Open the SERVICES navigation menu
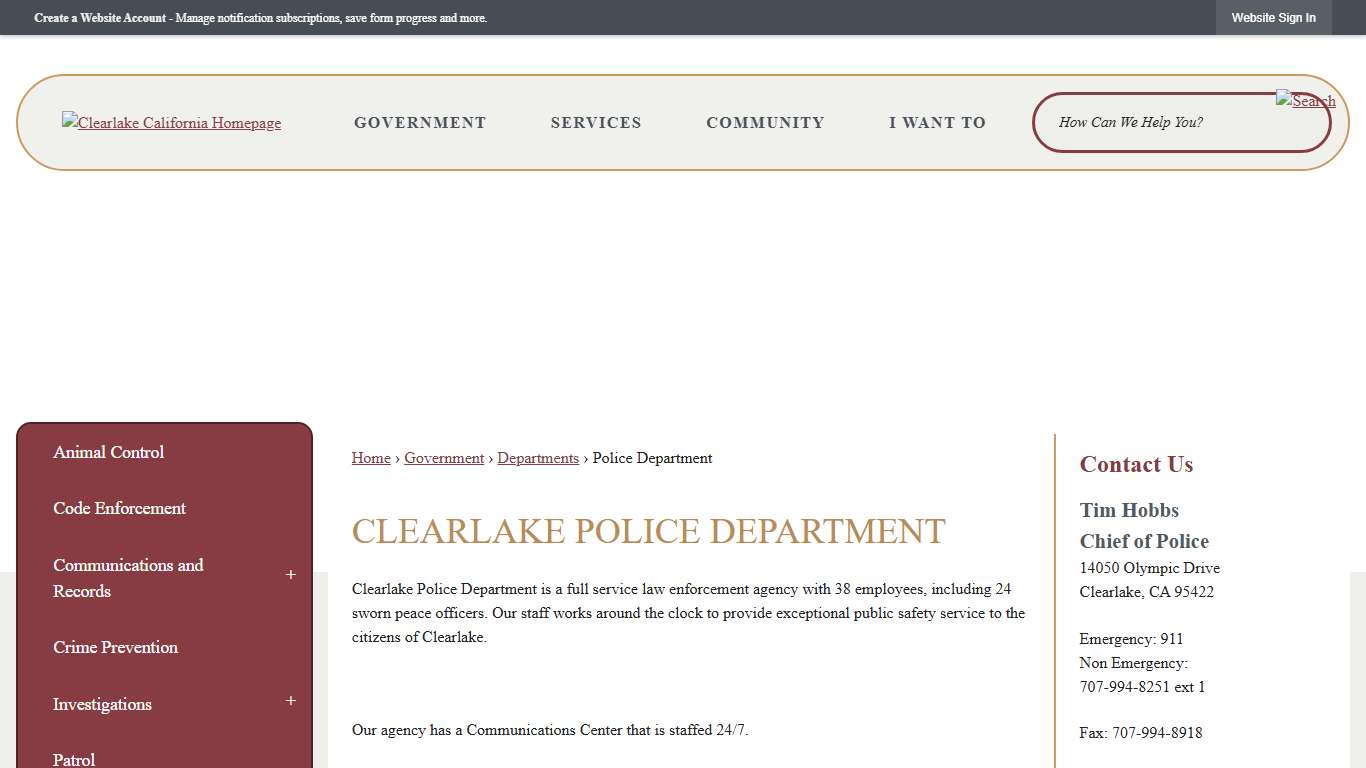 [596, 122]
